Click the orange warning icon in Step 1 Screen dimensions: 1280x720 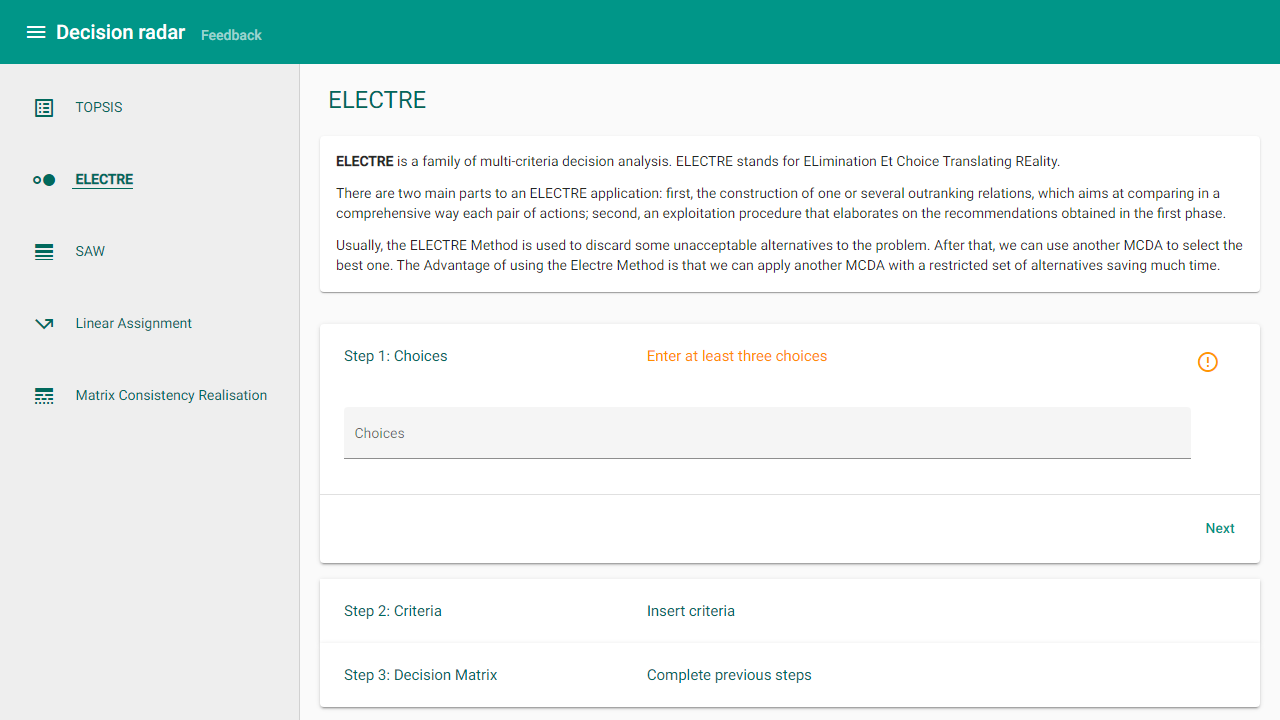(x=1207, y=362)
